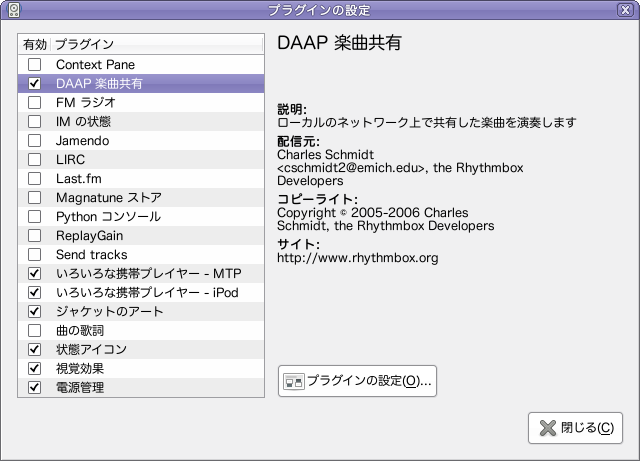This screenshot has width=640, height=461.
Task: Click the X icon on the 閉じる button
Action: pos(548,428)
